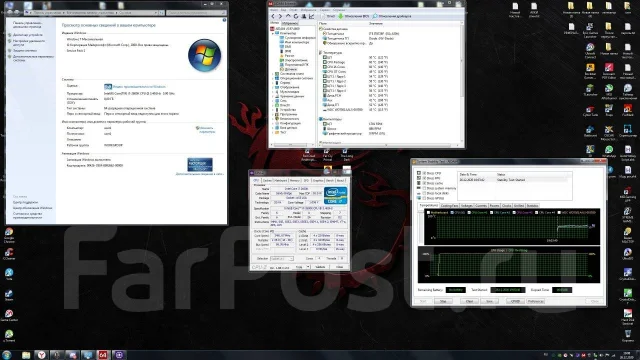Open the Mainboard tab in CPU-Z
Screen dimensions: 640x360
280,180
